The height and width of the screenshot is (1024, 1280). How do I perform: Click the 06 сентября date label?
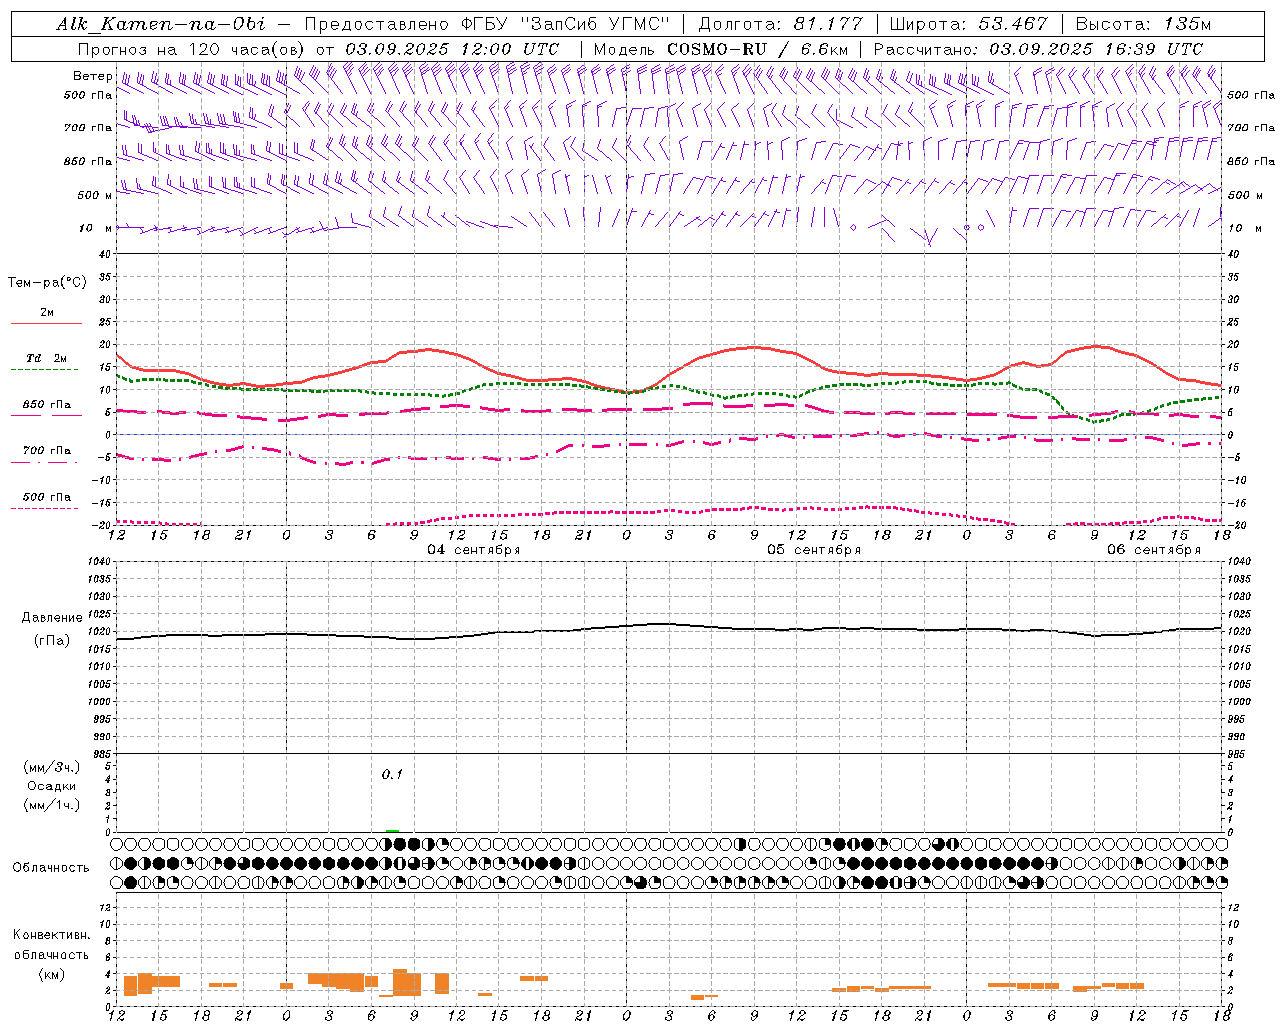(x=1154, y=550)
